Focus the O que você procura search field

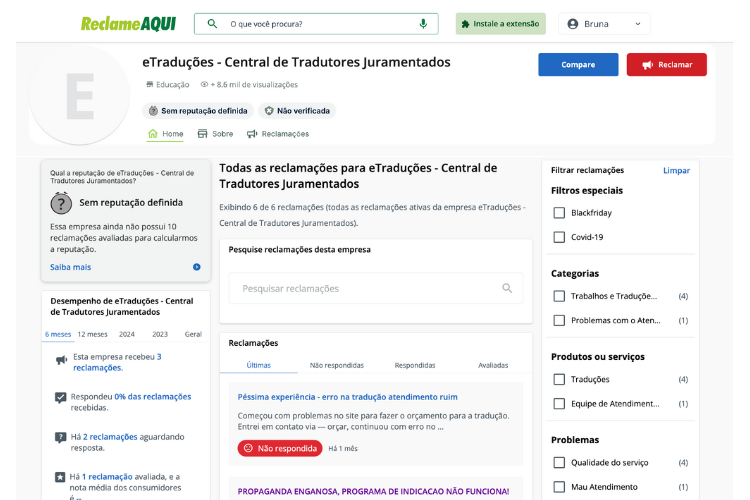(x=317, y=24)
